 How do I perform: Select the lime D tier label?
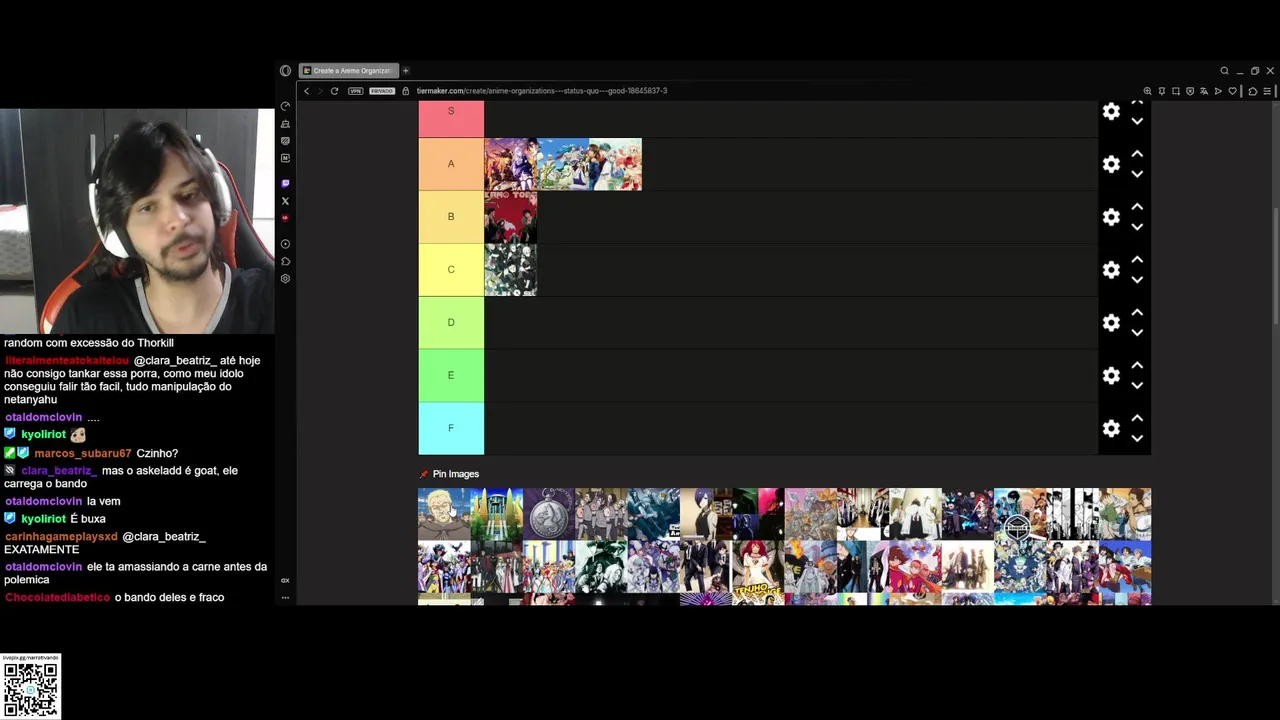point(451,322)
